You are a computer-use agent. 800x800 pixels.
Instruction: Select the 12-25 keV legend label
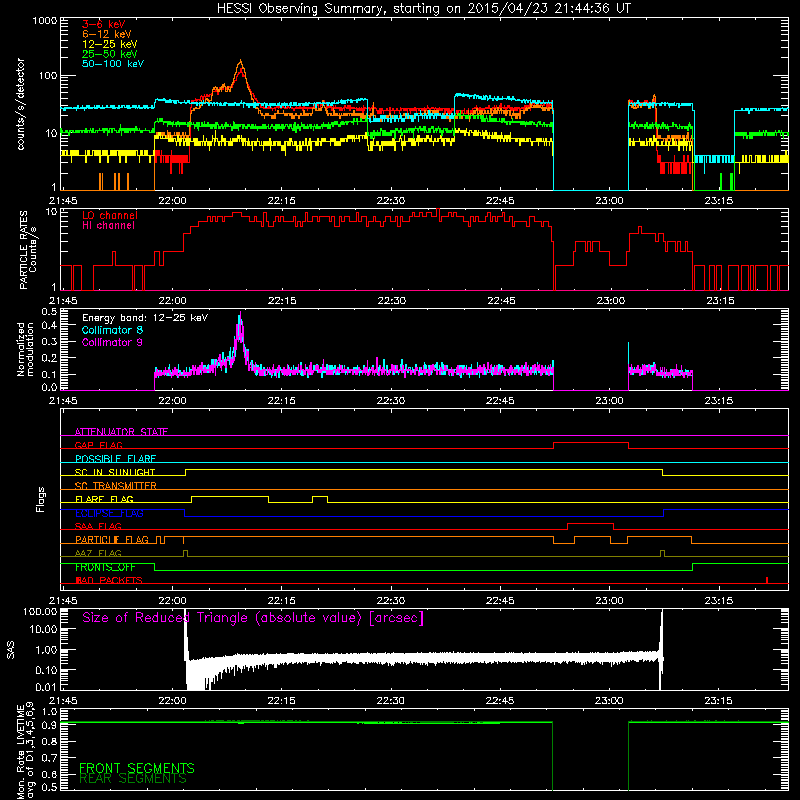coord(110,44)
